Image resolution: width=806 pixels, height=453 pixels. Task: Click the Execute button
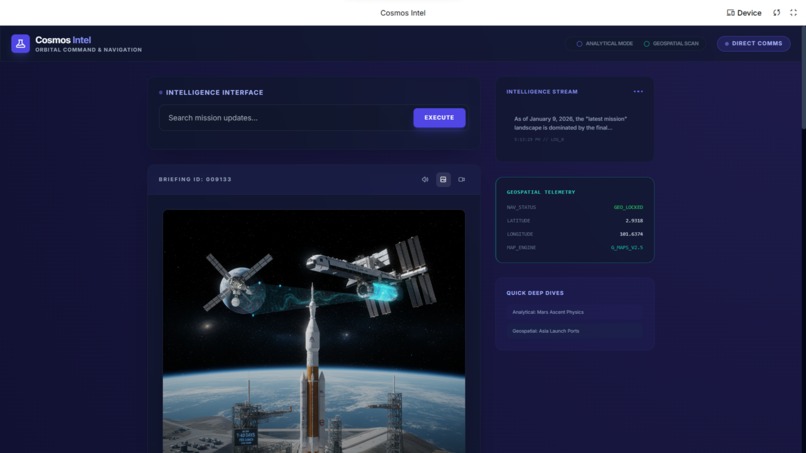coord(439,118)
